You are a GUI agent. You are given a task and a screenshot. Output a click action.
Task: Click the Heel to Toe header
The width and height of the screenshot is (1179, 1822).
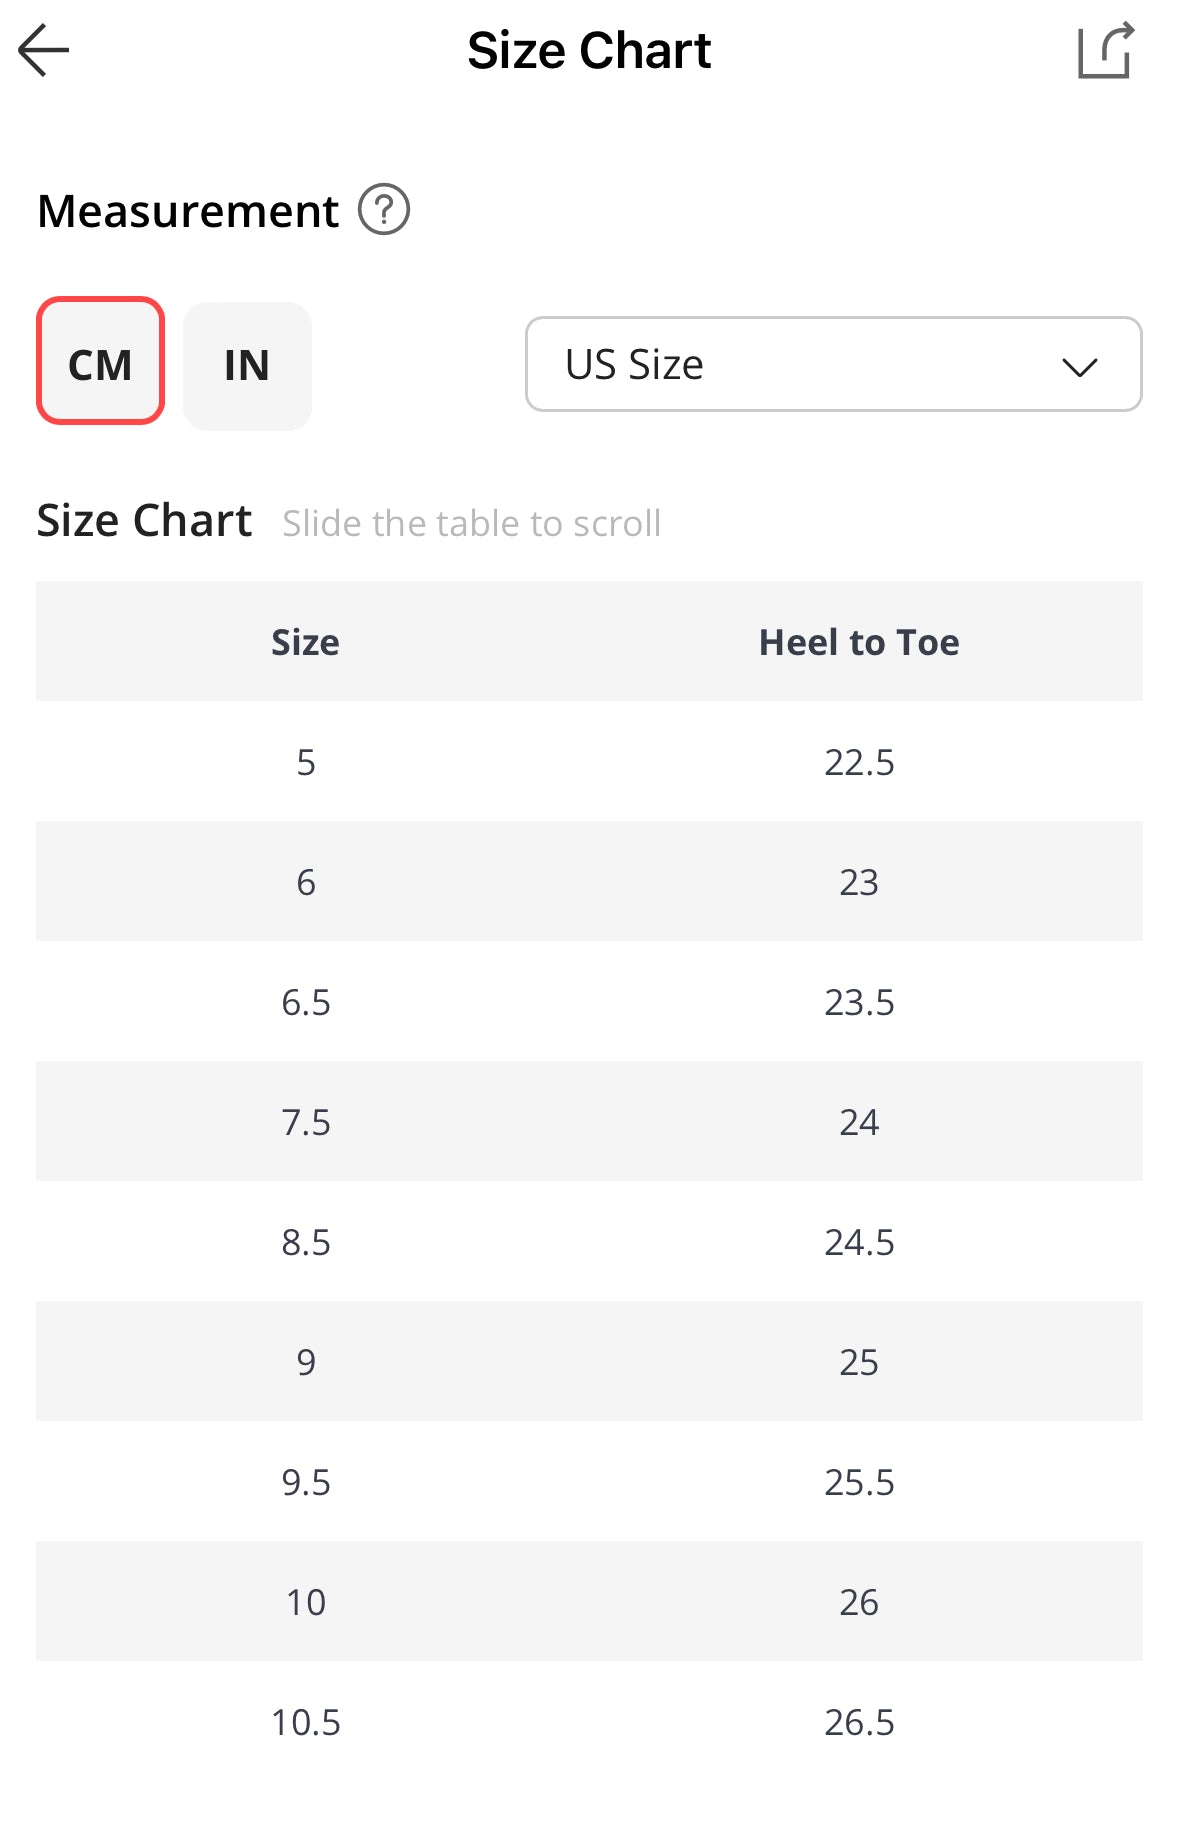858,642
